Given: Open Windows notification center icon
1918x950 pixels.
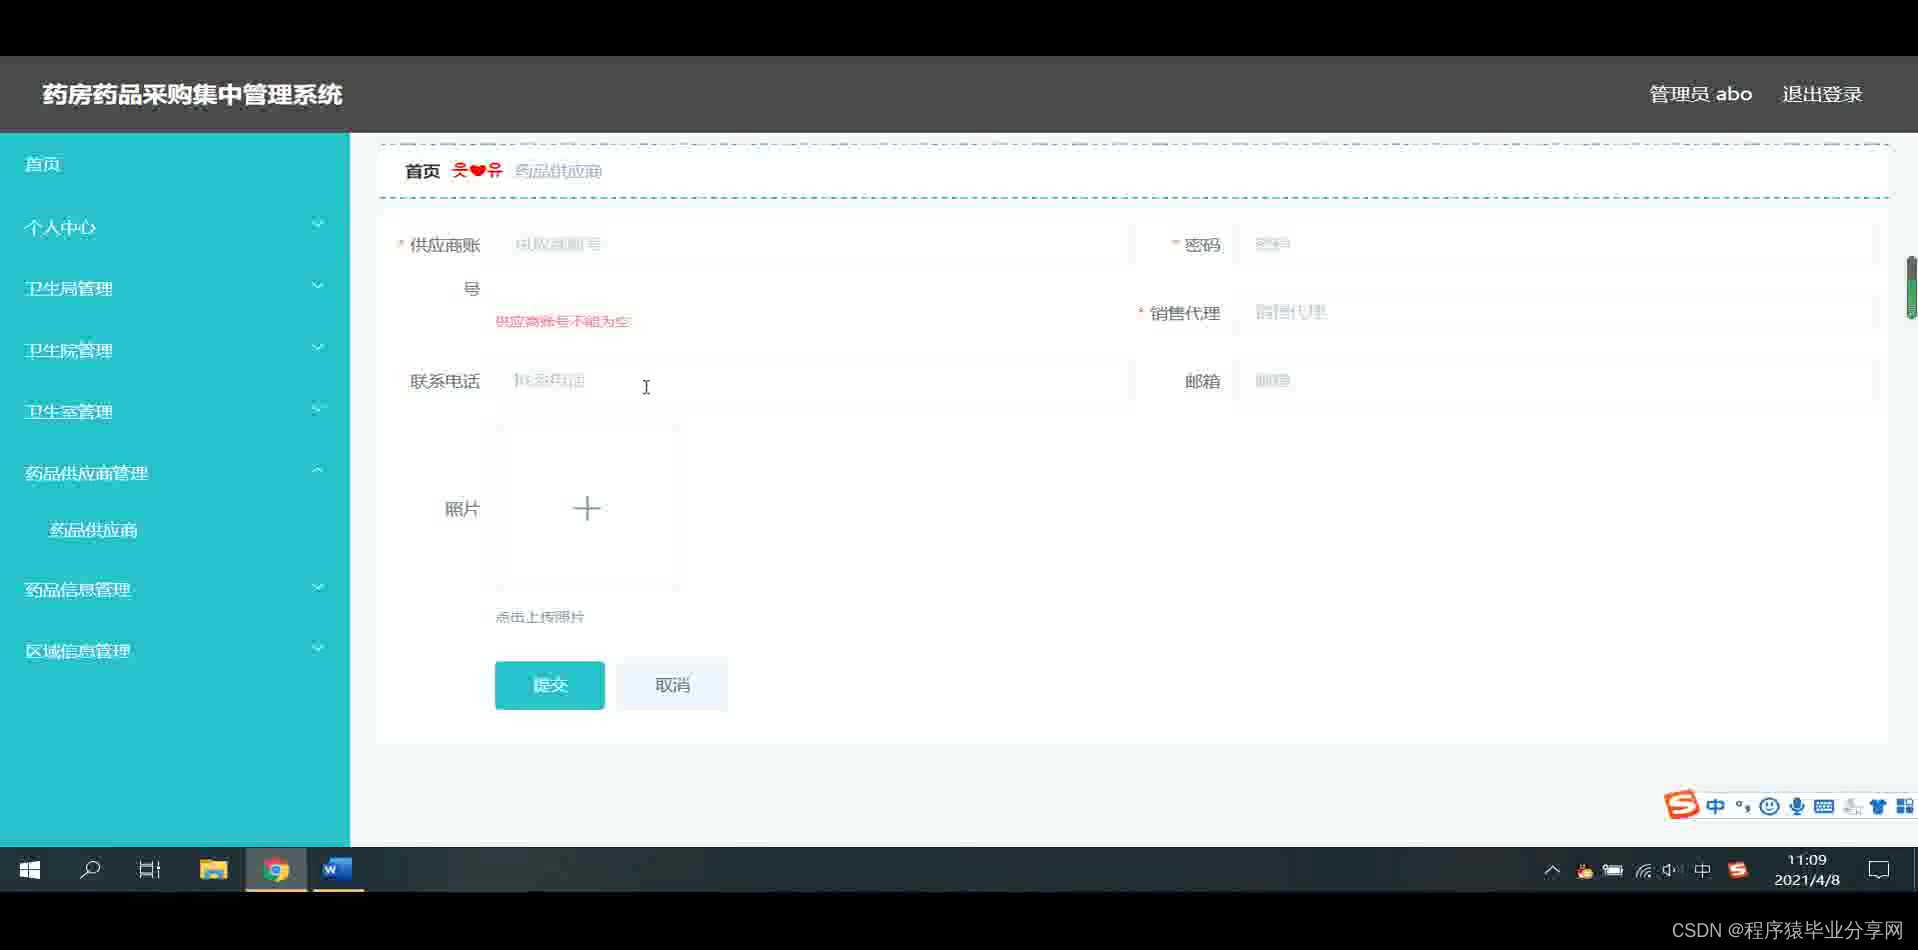Looking at the screenshot, I should pos(1879,871).
